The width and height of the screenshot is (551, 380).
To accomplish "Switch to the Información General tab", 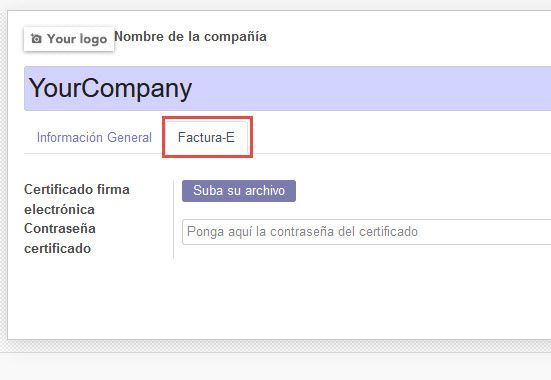I will pyautogui.click(x=94, y=137).
